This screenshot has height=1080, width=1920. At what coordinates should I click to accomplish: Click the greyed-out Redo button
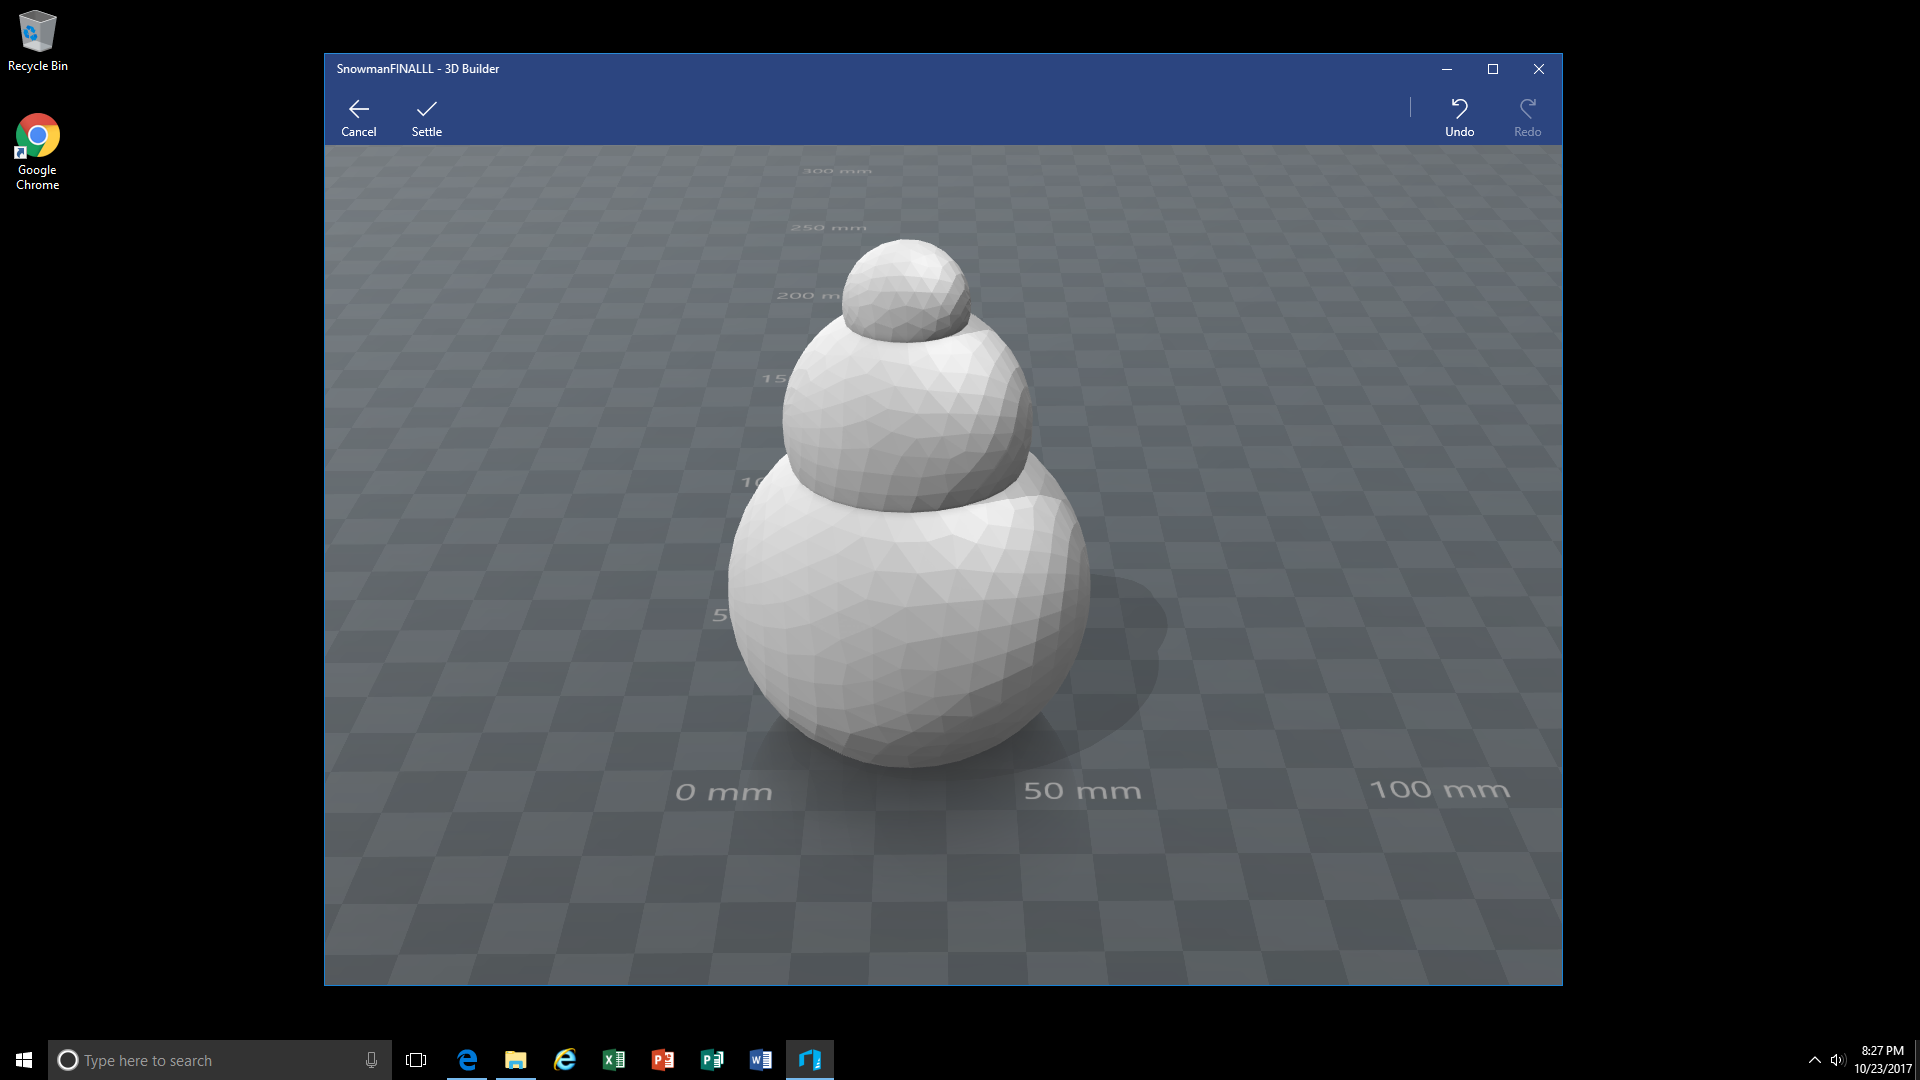tap(1527, 117)
